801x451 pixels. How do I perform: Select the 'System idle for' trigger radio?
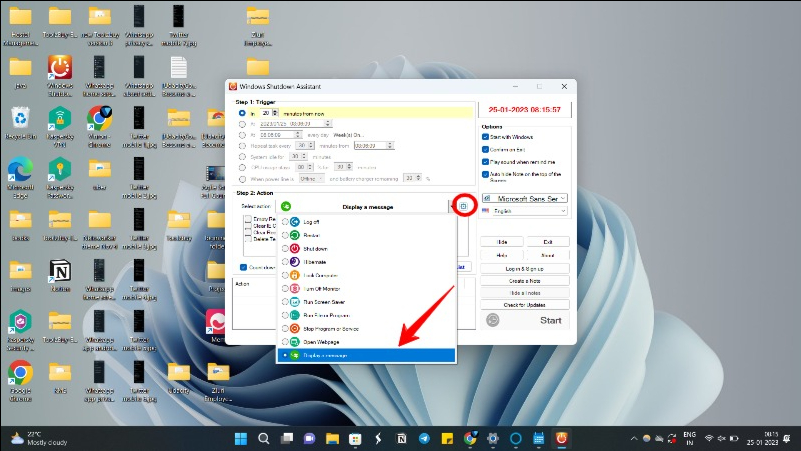click(242, 157)
